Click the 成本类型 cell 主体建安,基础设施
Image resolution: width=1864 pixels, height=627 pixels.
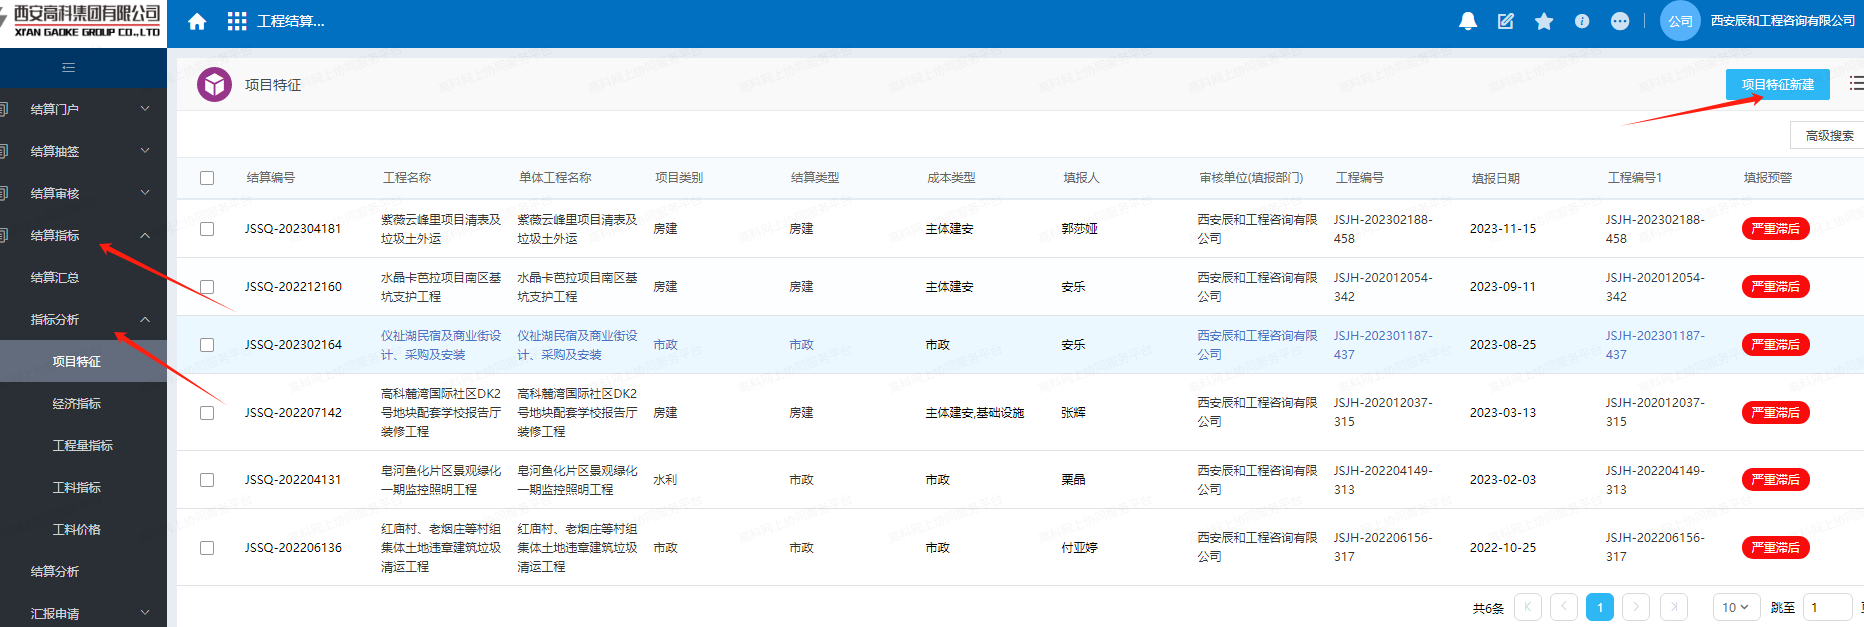click(975, 413)
